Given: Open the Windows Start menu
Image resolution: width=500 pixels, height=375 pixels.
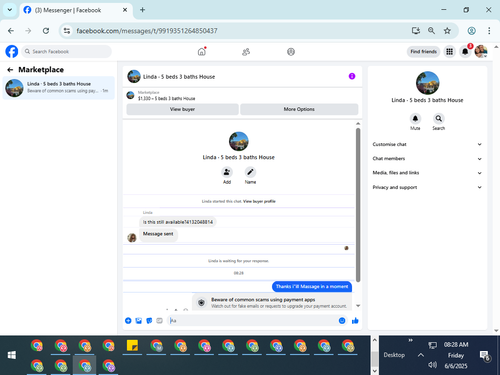Looking at the screenshot, I should tap(12, 355).
